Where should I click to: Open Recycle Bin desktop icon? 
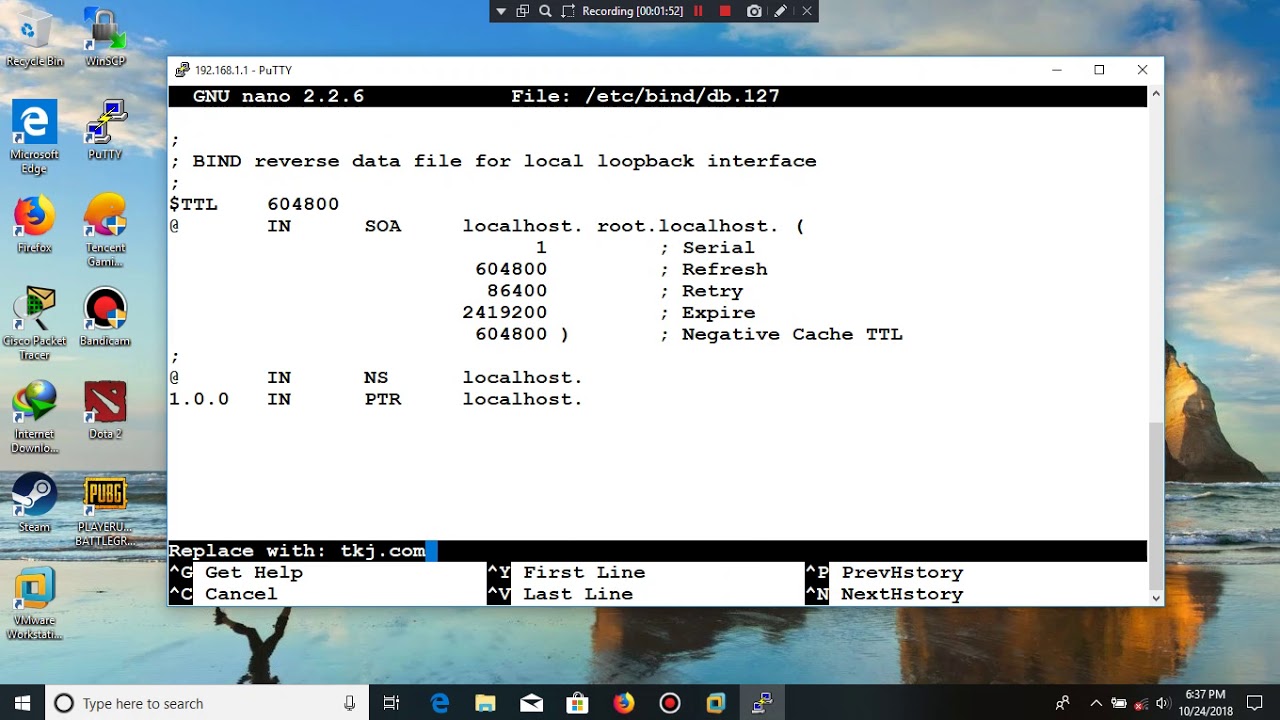(x=34, y=38)
